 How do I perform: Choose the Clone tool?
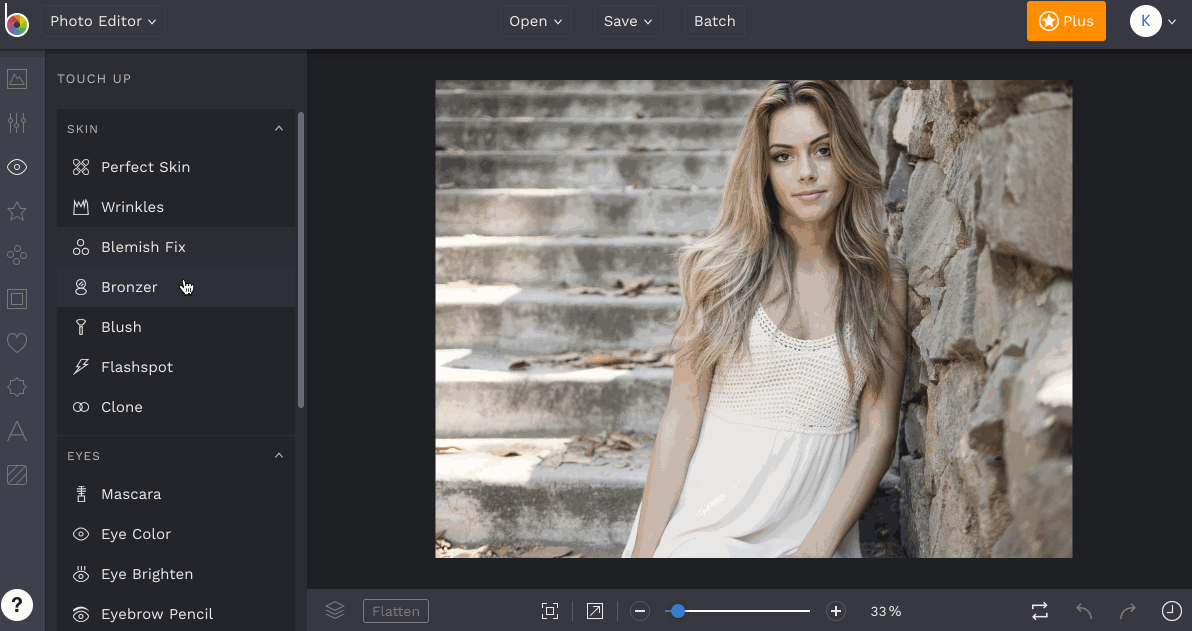[176, 407]
